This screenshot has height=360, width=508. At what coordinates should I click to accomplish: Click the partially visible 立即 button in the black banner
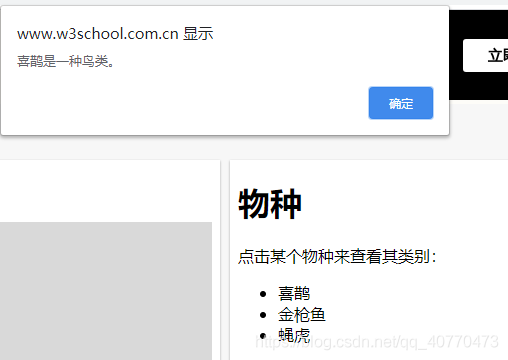click(x=486, y=55)
